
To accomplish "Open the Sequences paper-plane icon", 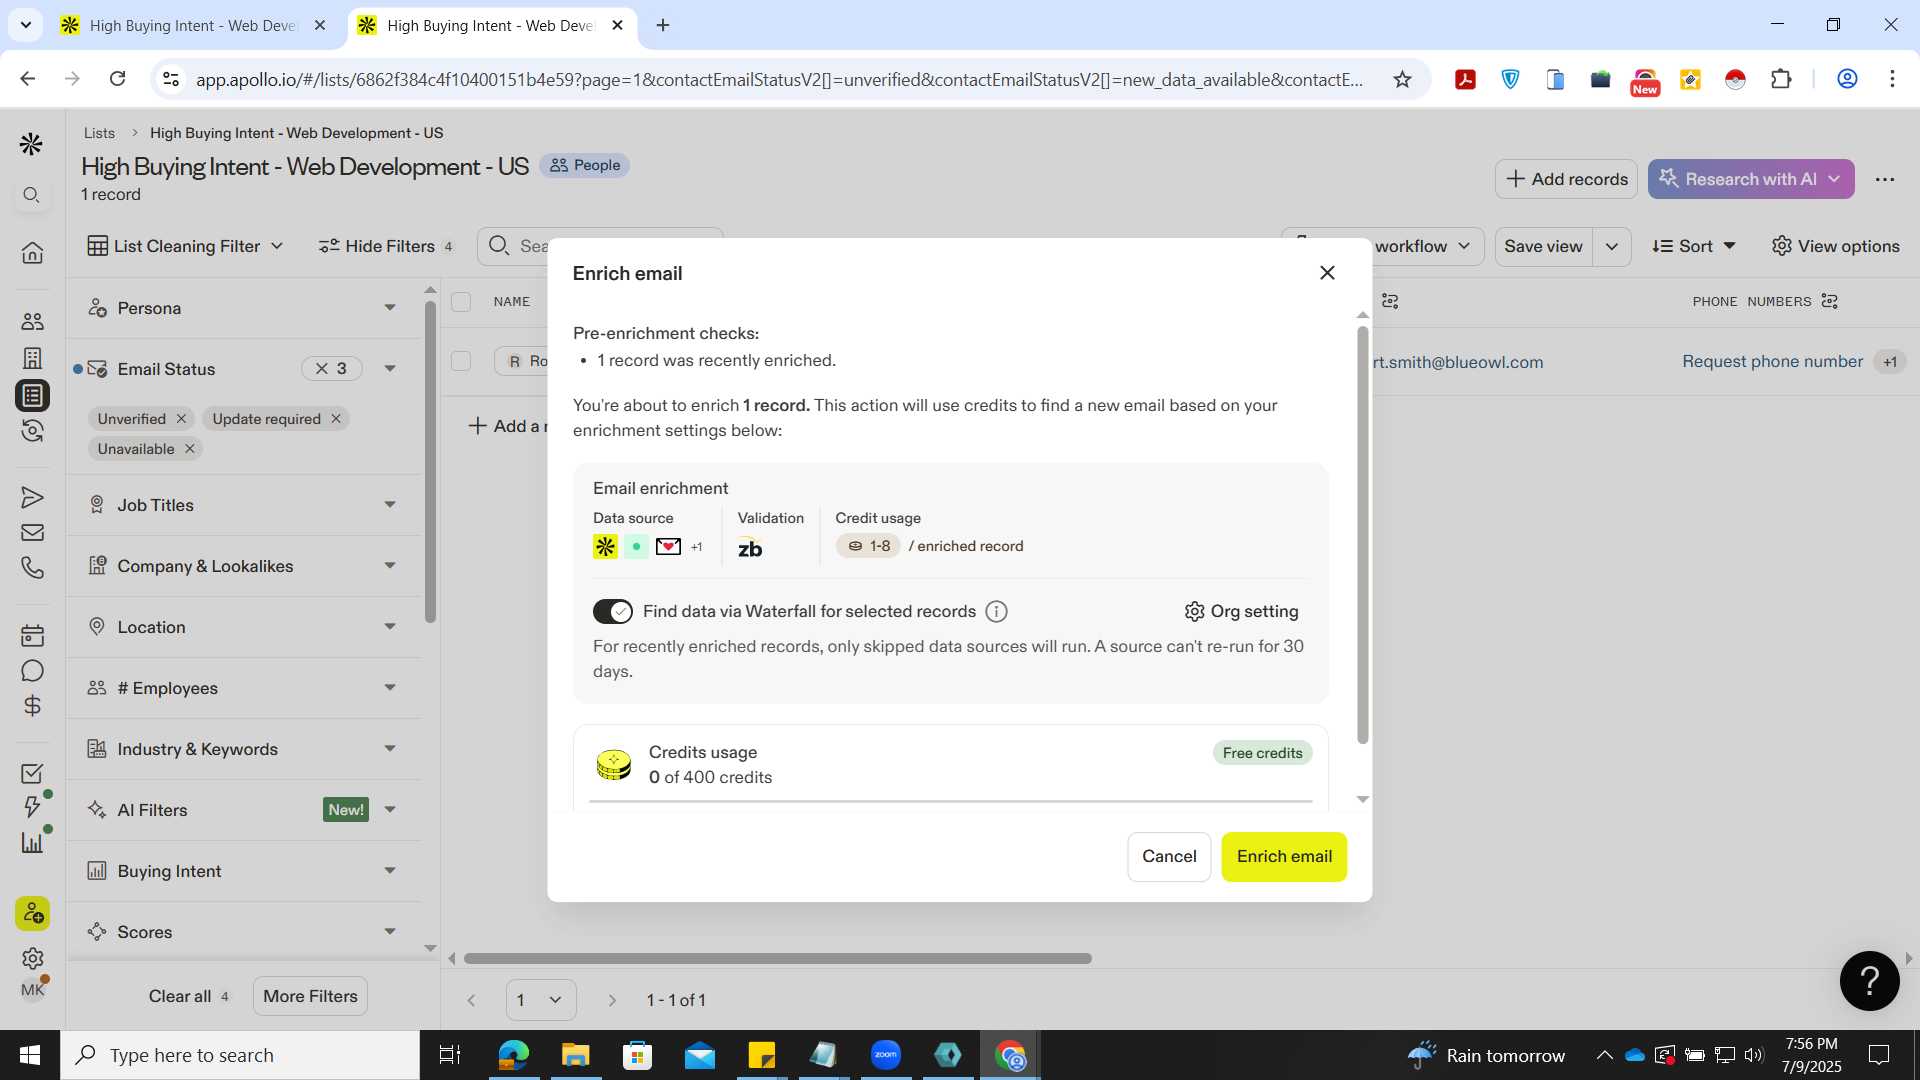I will coord(32,497).
